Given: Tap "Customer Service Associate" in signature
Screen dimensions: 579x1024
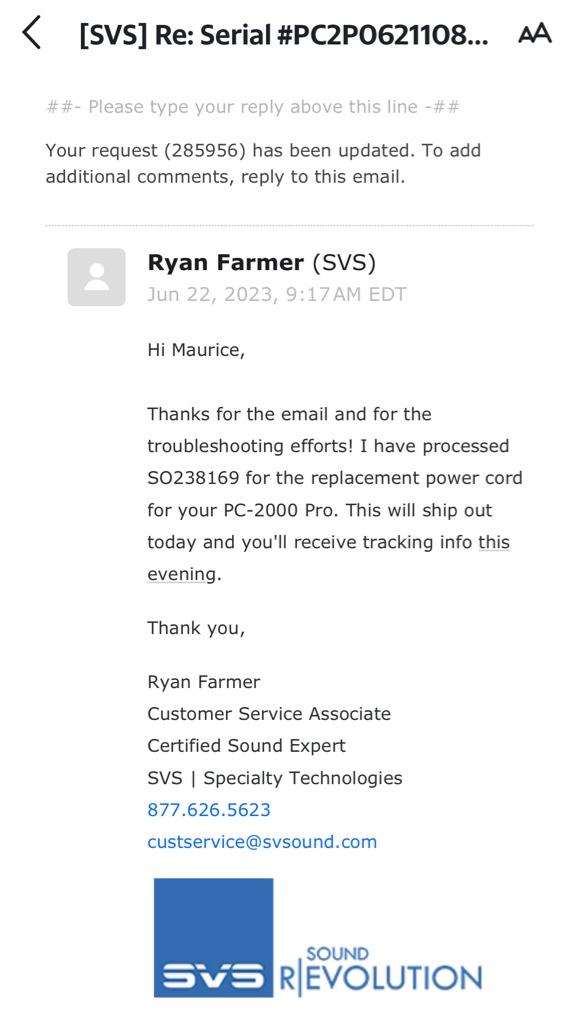Looking at the screenshot, I should point(269,714).
